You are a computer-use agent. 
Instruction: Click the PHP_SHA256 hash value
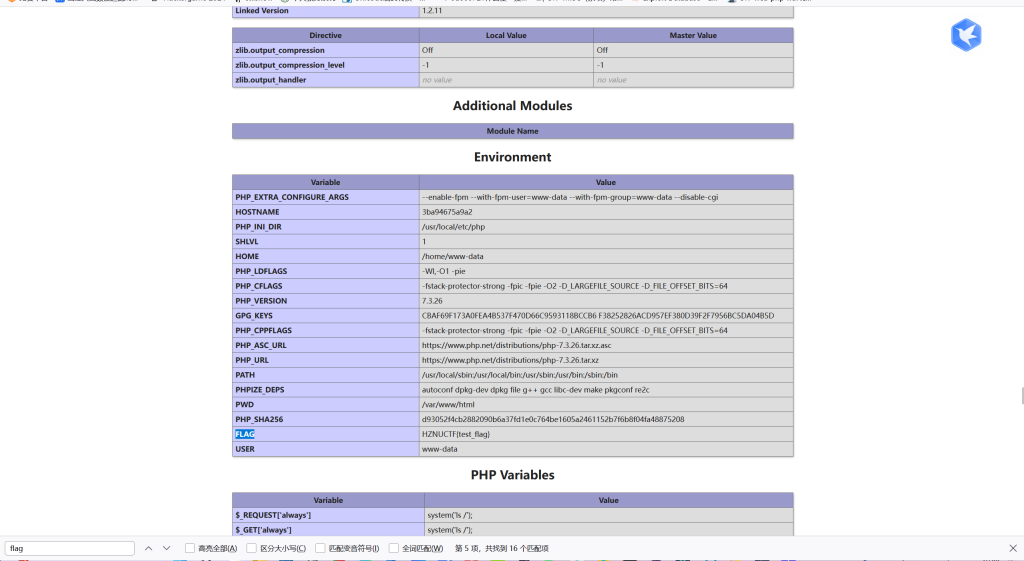[553, 419]
